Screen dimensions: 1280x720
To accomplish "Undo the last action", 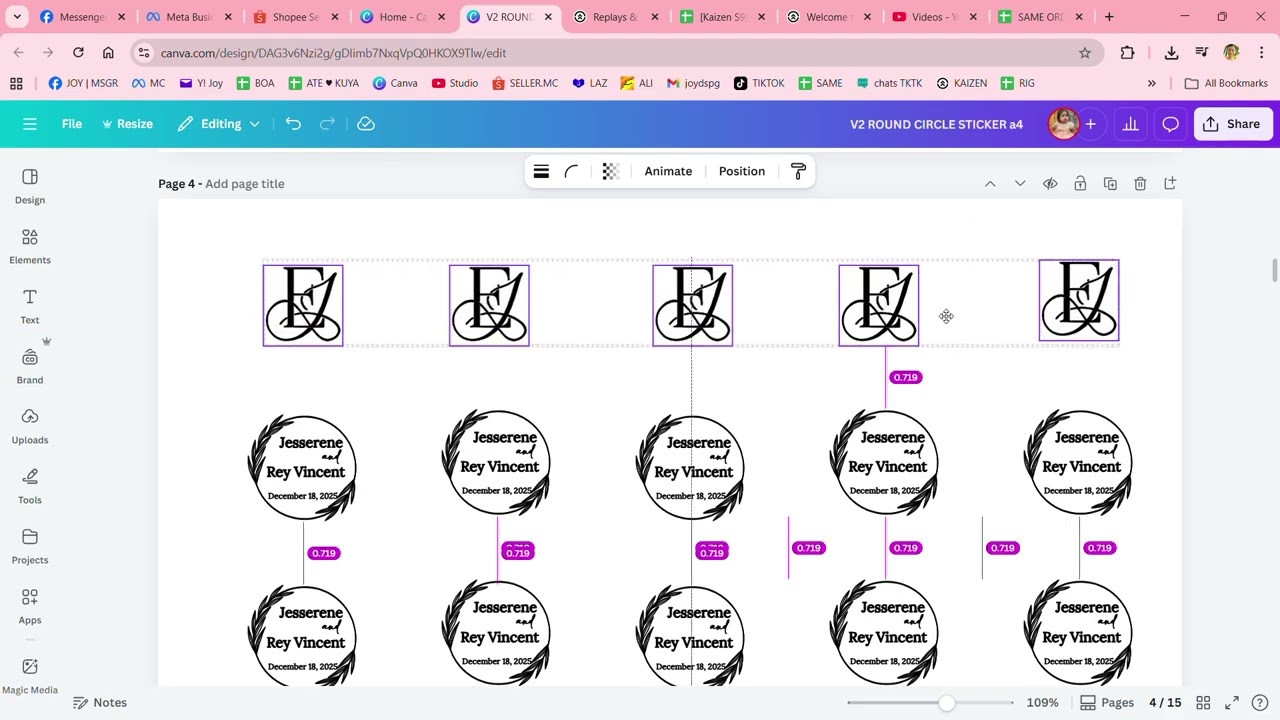I will click(293, 124).
